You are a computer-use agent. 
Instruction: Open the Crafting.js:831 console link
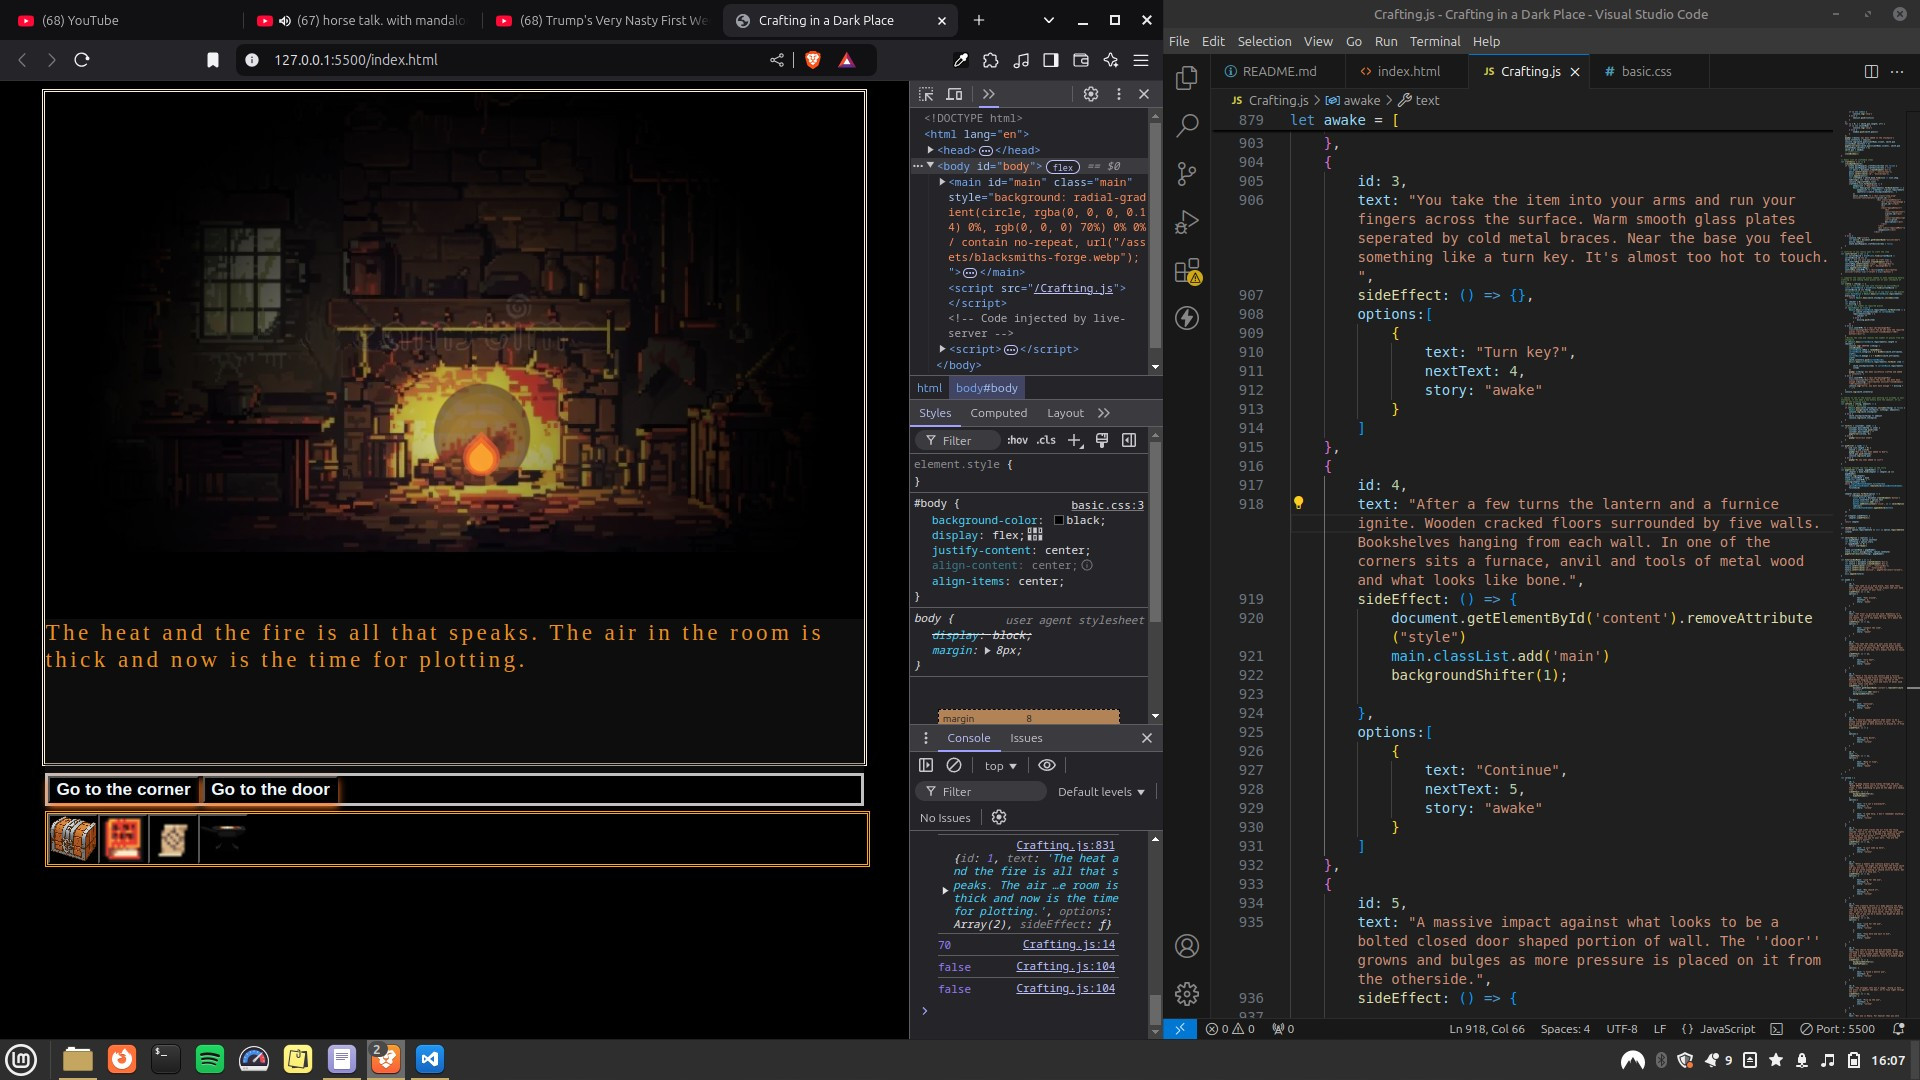click(x=1065, y=845)
